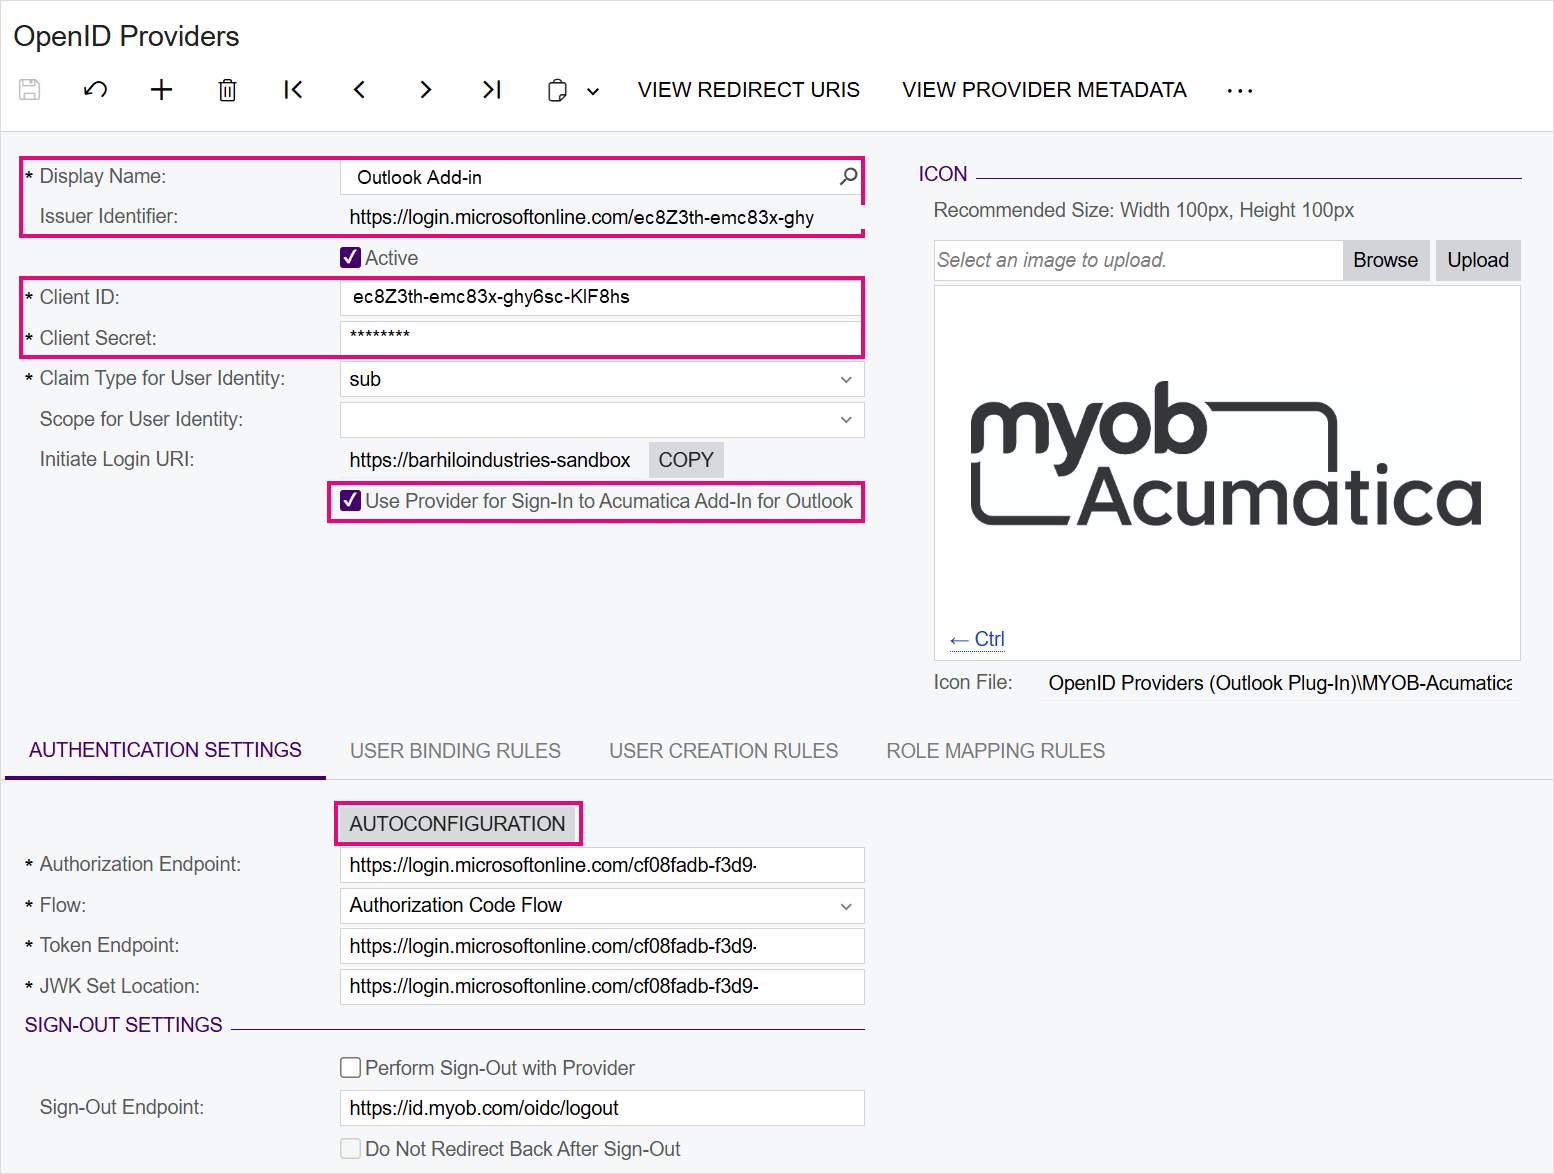Click the Undo icon in the toolbar
Screen dimensions: 1554x1174
[x=95, y=90]
